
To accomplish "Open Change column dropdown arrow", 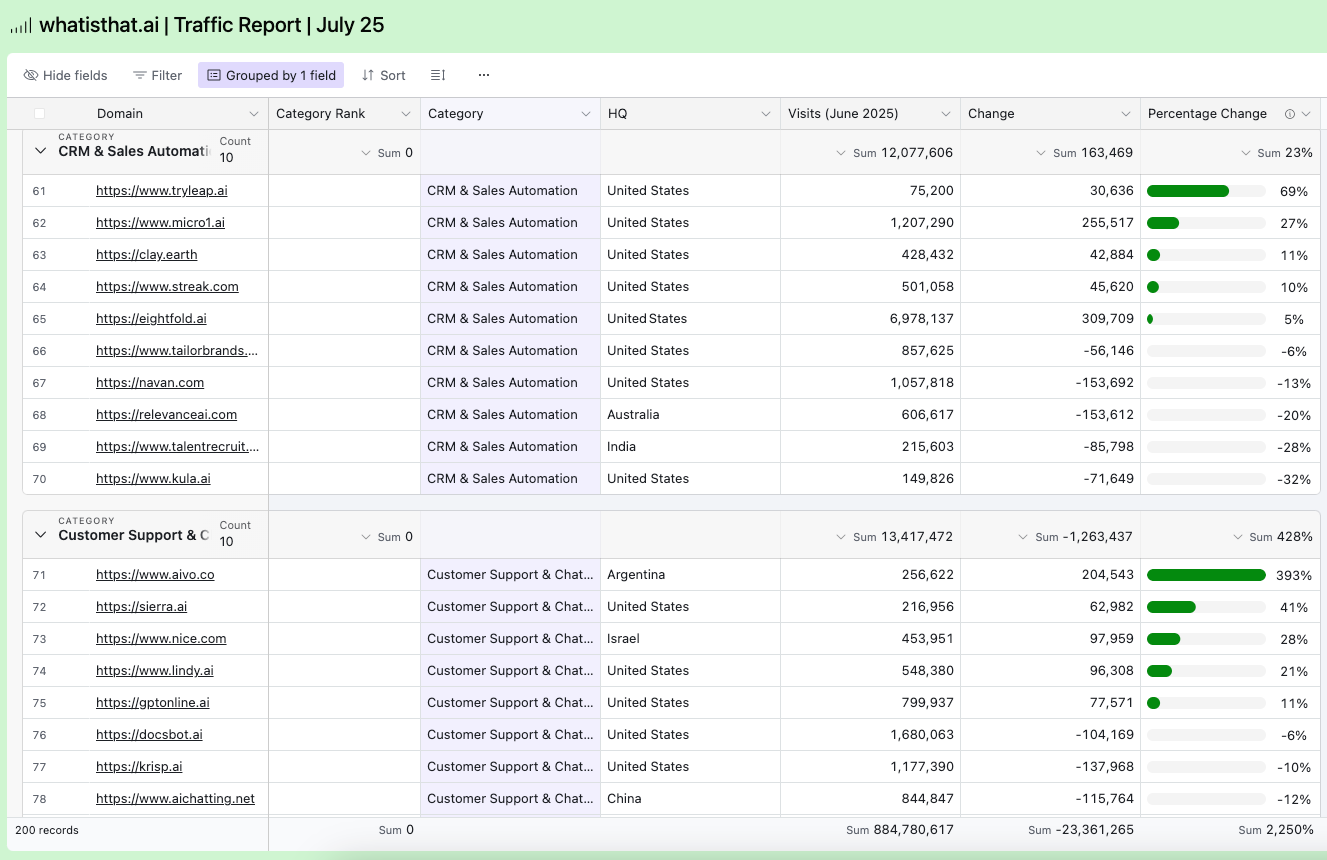I will [1126, 114].
